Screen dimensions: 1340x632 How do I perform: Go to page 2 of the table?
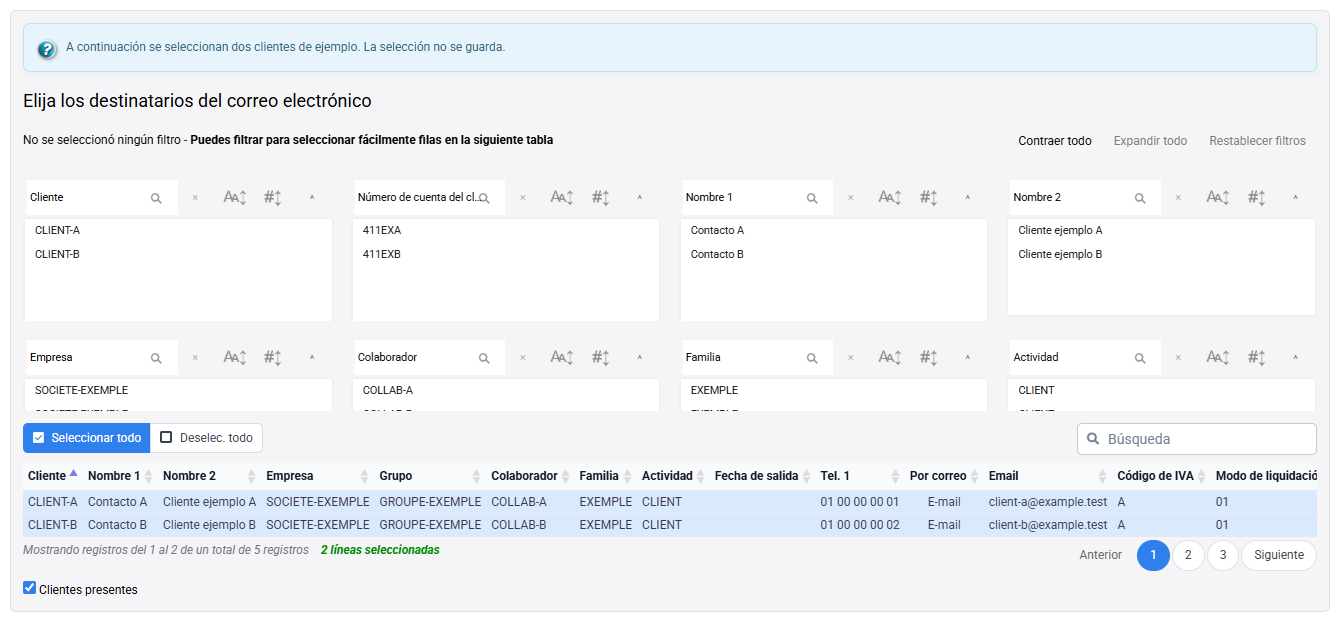[x=1188, y=555]
